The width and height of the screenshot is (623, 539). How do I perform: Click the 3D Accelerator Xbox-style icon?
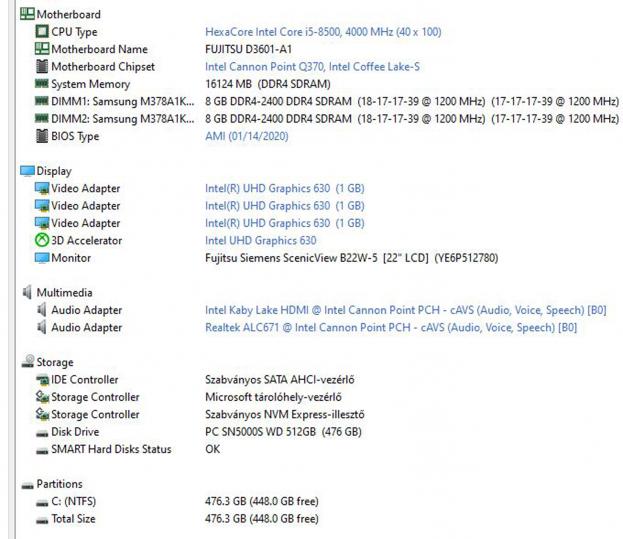click(x=42, y=240)
